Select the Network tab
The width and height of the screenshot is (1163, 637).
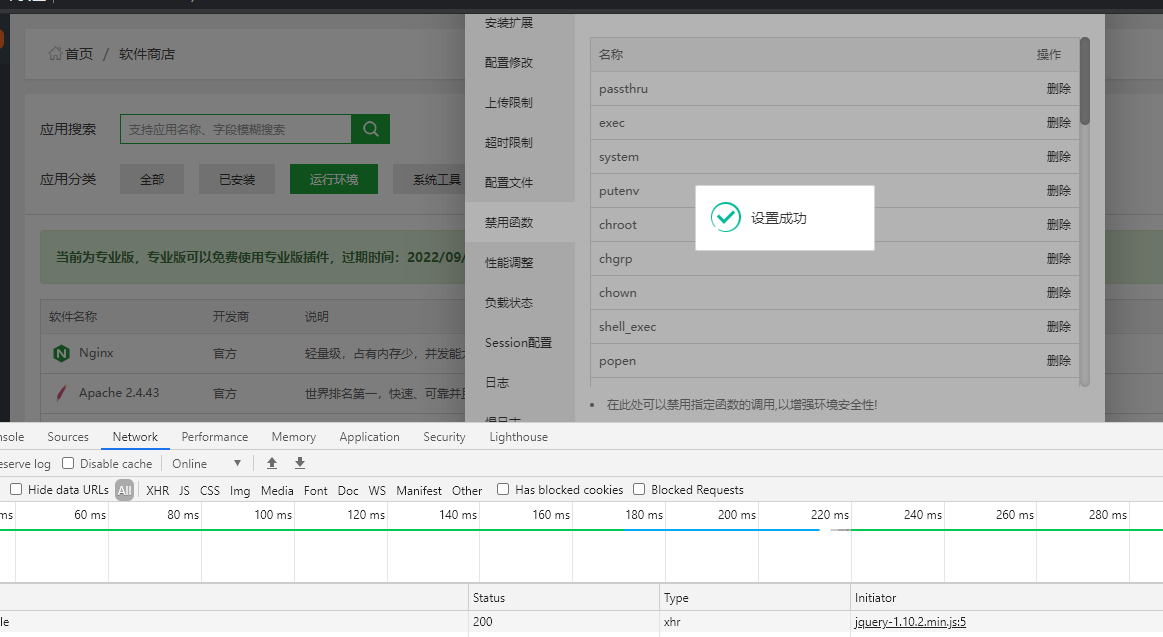tap(135, 437)
